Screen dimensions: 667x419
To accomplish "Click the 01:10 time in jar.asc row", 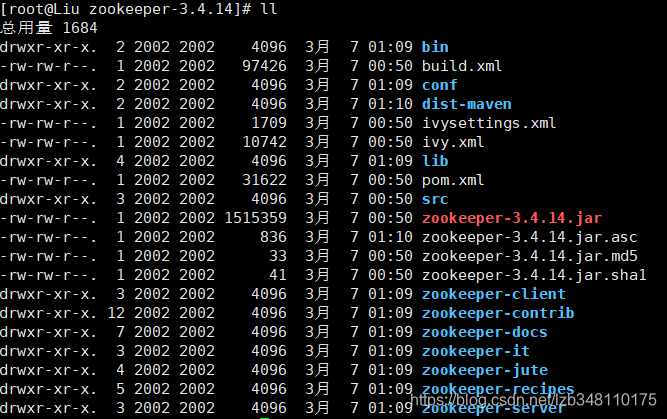I will point(390,237).
